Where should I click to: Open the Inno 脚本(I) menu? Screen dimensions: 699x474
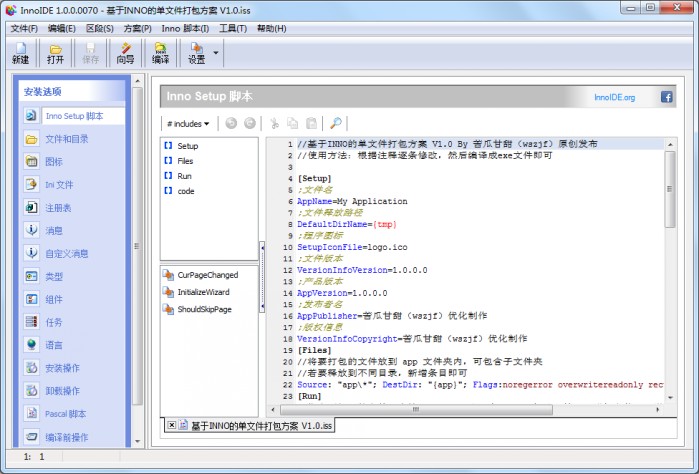185,29
